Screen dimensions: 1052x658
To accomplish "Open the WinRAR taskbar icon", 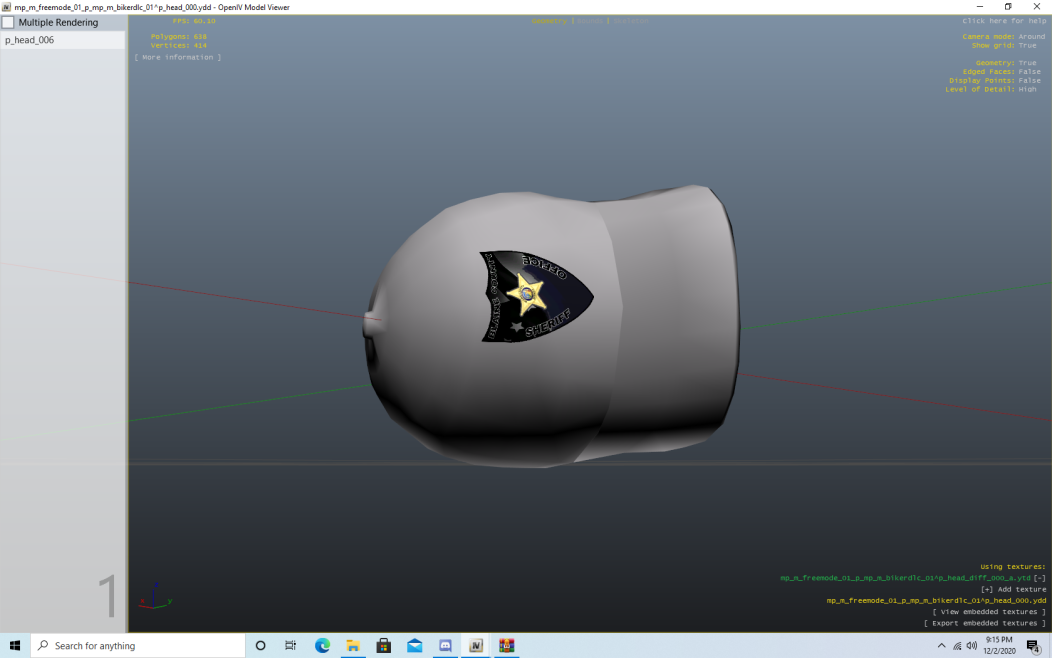I will (x=507, y=646).
